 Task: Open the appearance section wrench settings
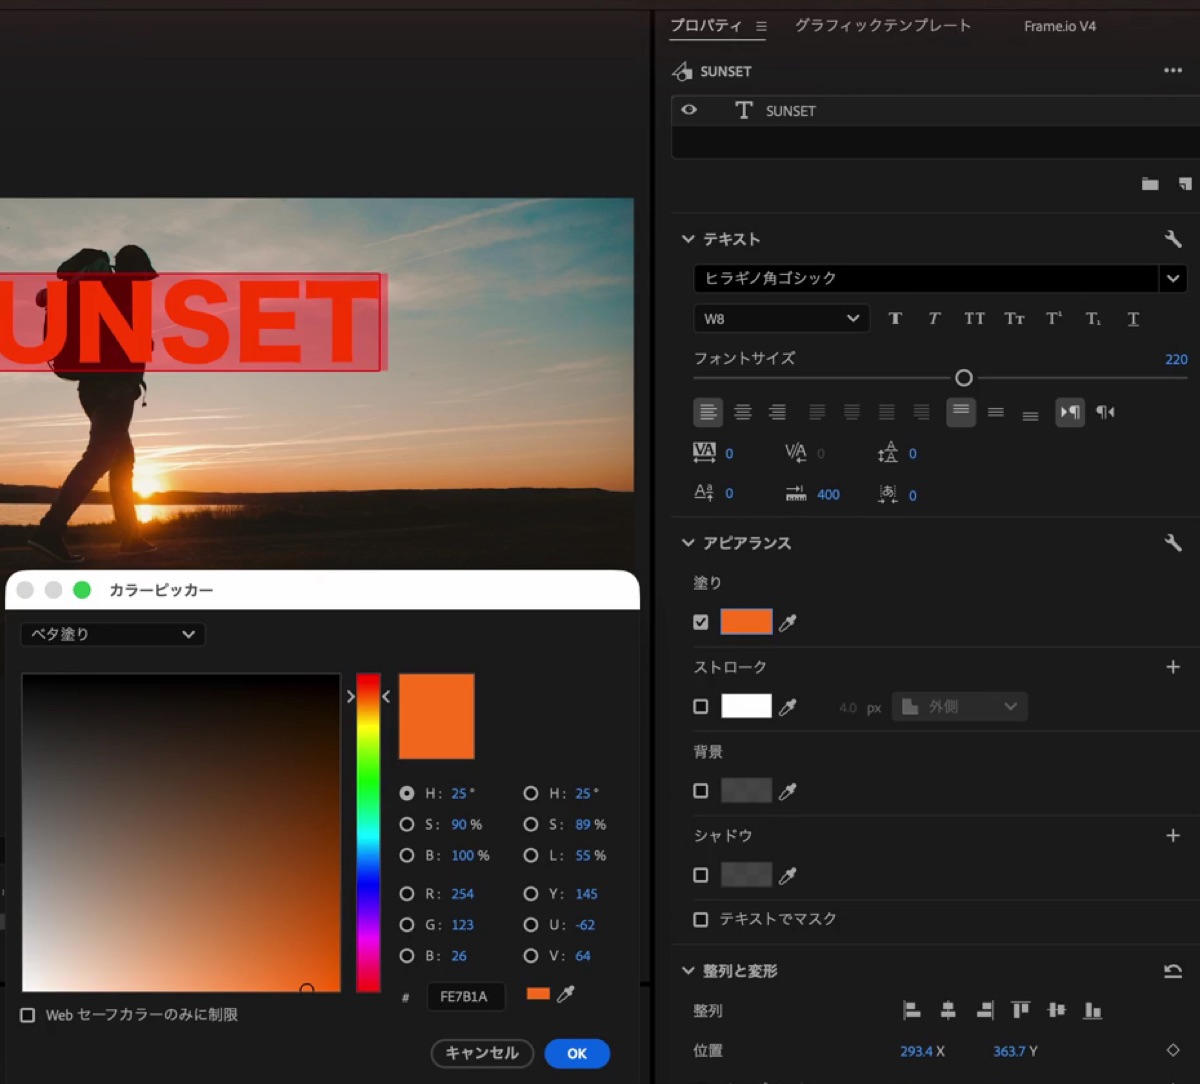[1173, 543]
